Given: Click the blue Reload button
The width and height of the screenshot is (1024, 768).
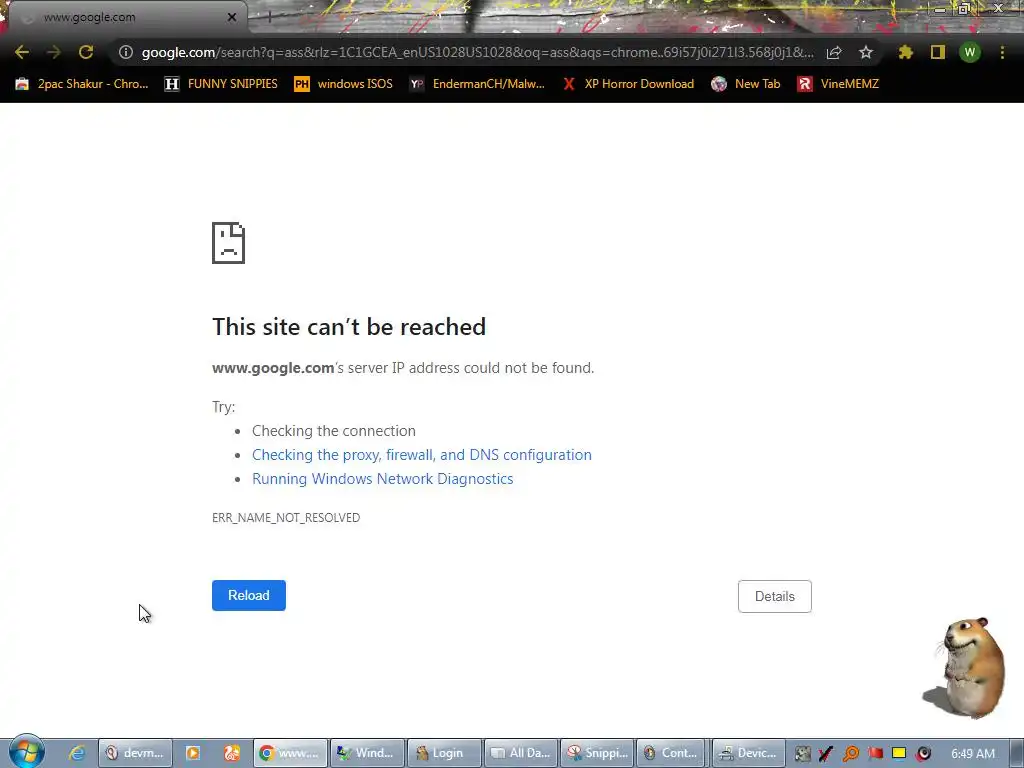Looking at the screenshot, I should (x=249, y=596).
